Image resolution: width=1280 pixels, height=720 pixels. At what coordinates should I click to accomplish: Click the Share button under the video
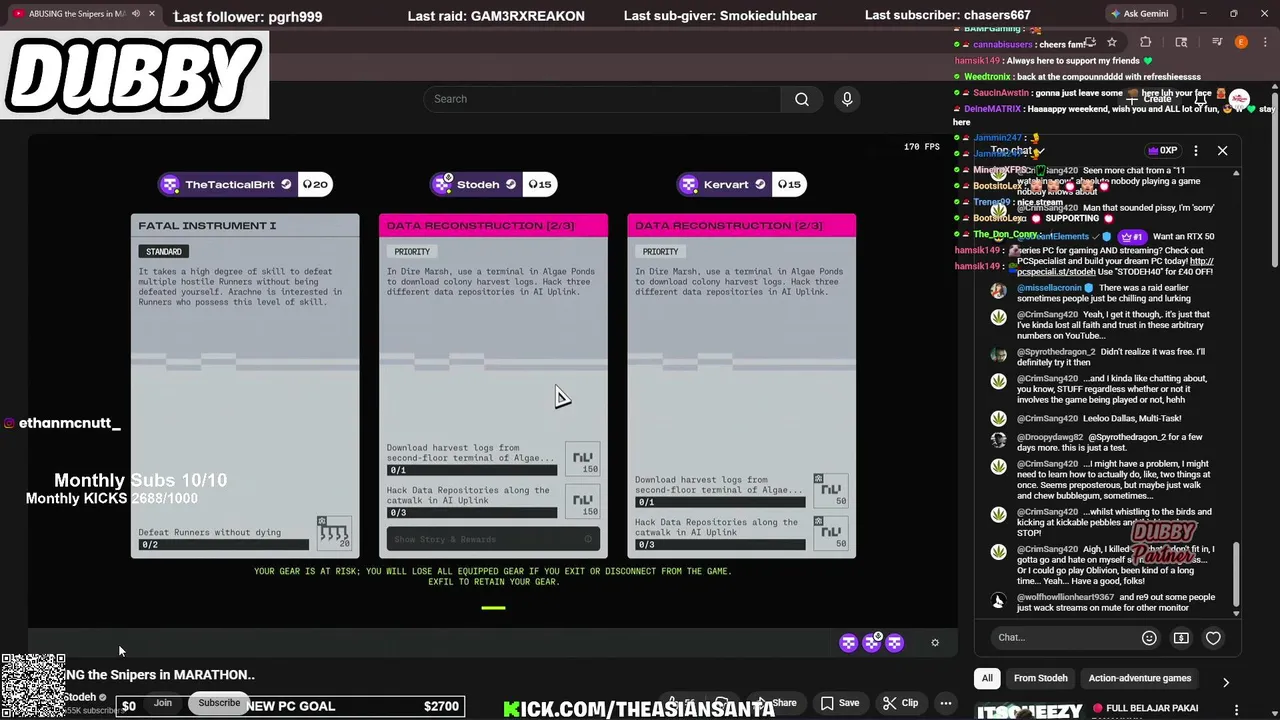776,703
